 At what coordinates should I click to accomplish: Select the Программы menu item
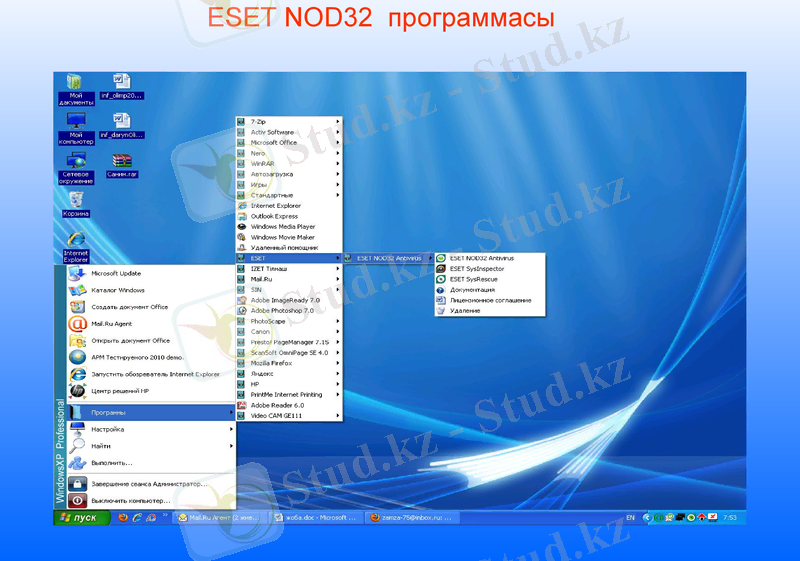coord(151,412)
